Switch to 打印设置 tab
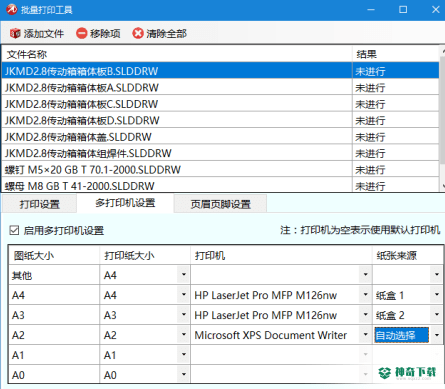Screen dimensions: 445x389 [x=39, y=204]
